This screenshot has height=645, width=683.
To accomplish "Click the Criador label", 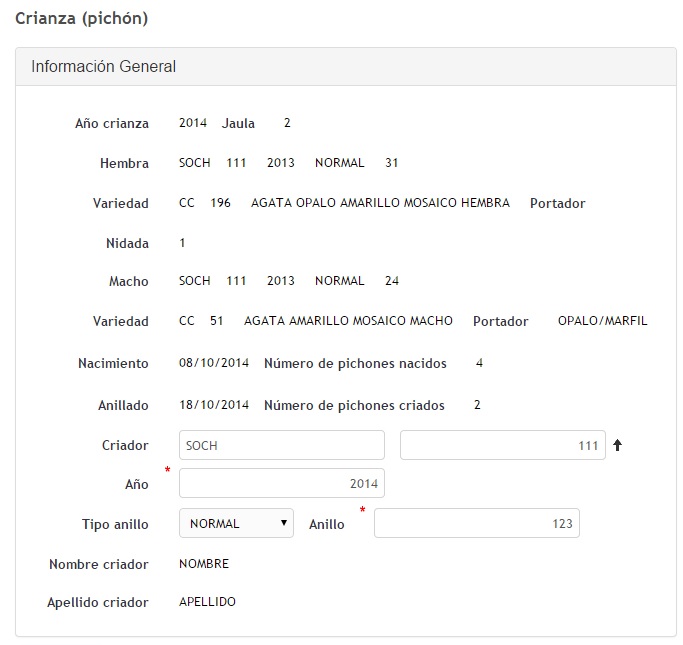I will click(125, 446).
